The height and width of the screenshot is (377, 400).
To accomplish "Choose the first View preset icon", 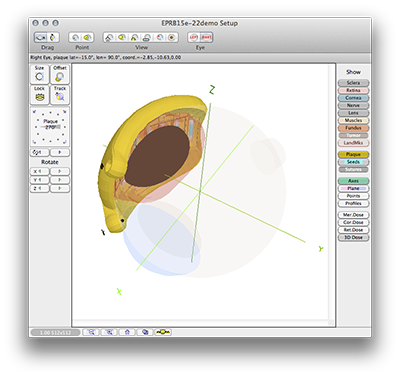I will click(109, 37).
